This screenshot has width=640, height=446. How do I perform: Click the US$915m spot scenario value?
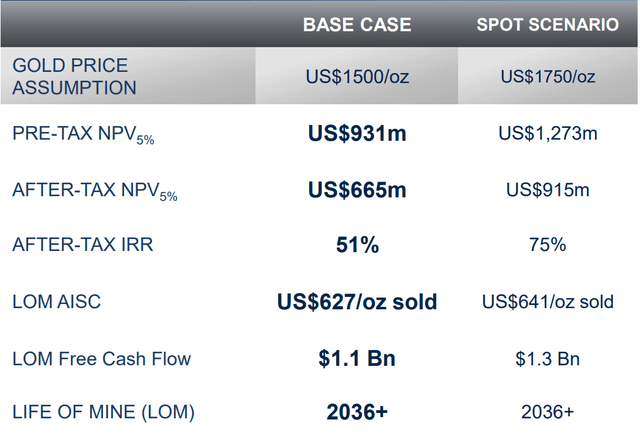coord(547,189)
